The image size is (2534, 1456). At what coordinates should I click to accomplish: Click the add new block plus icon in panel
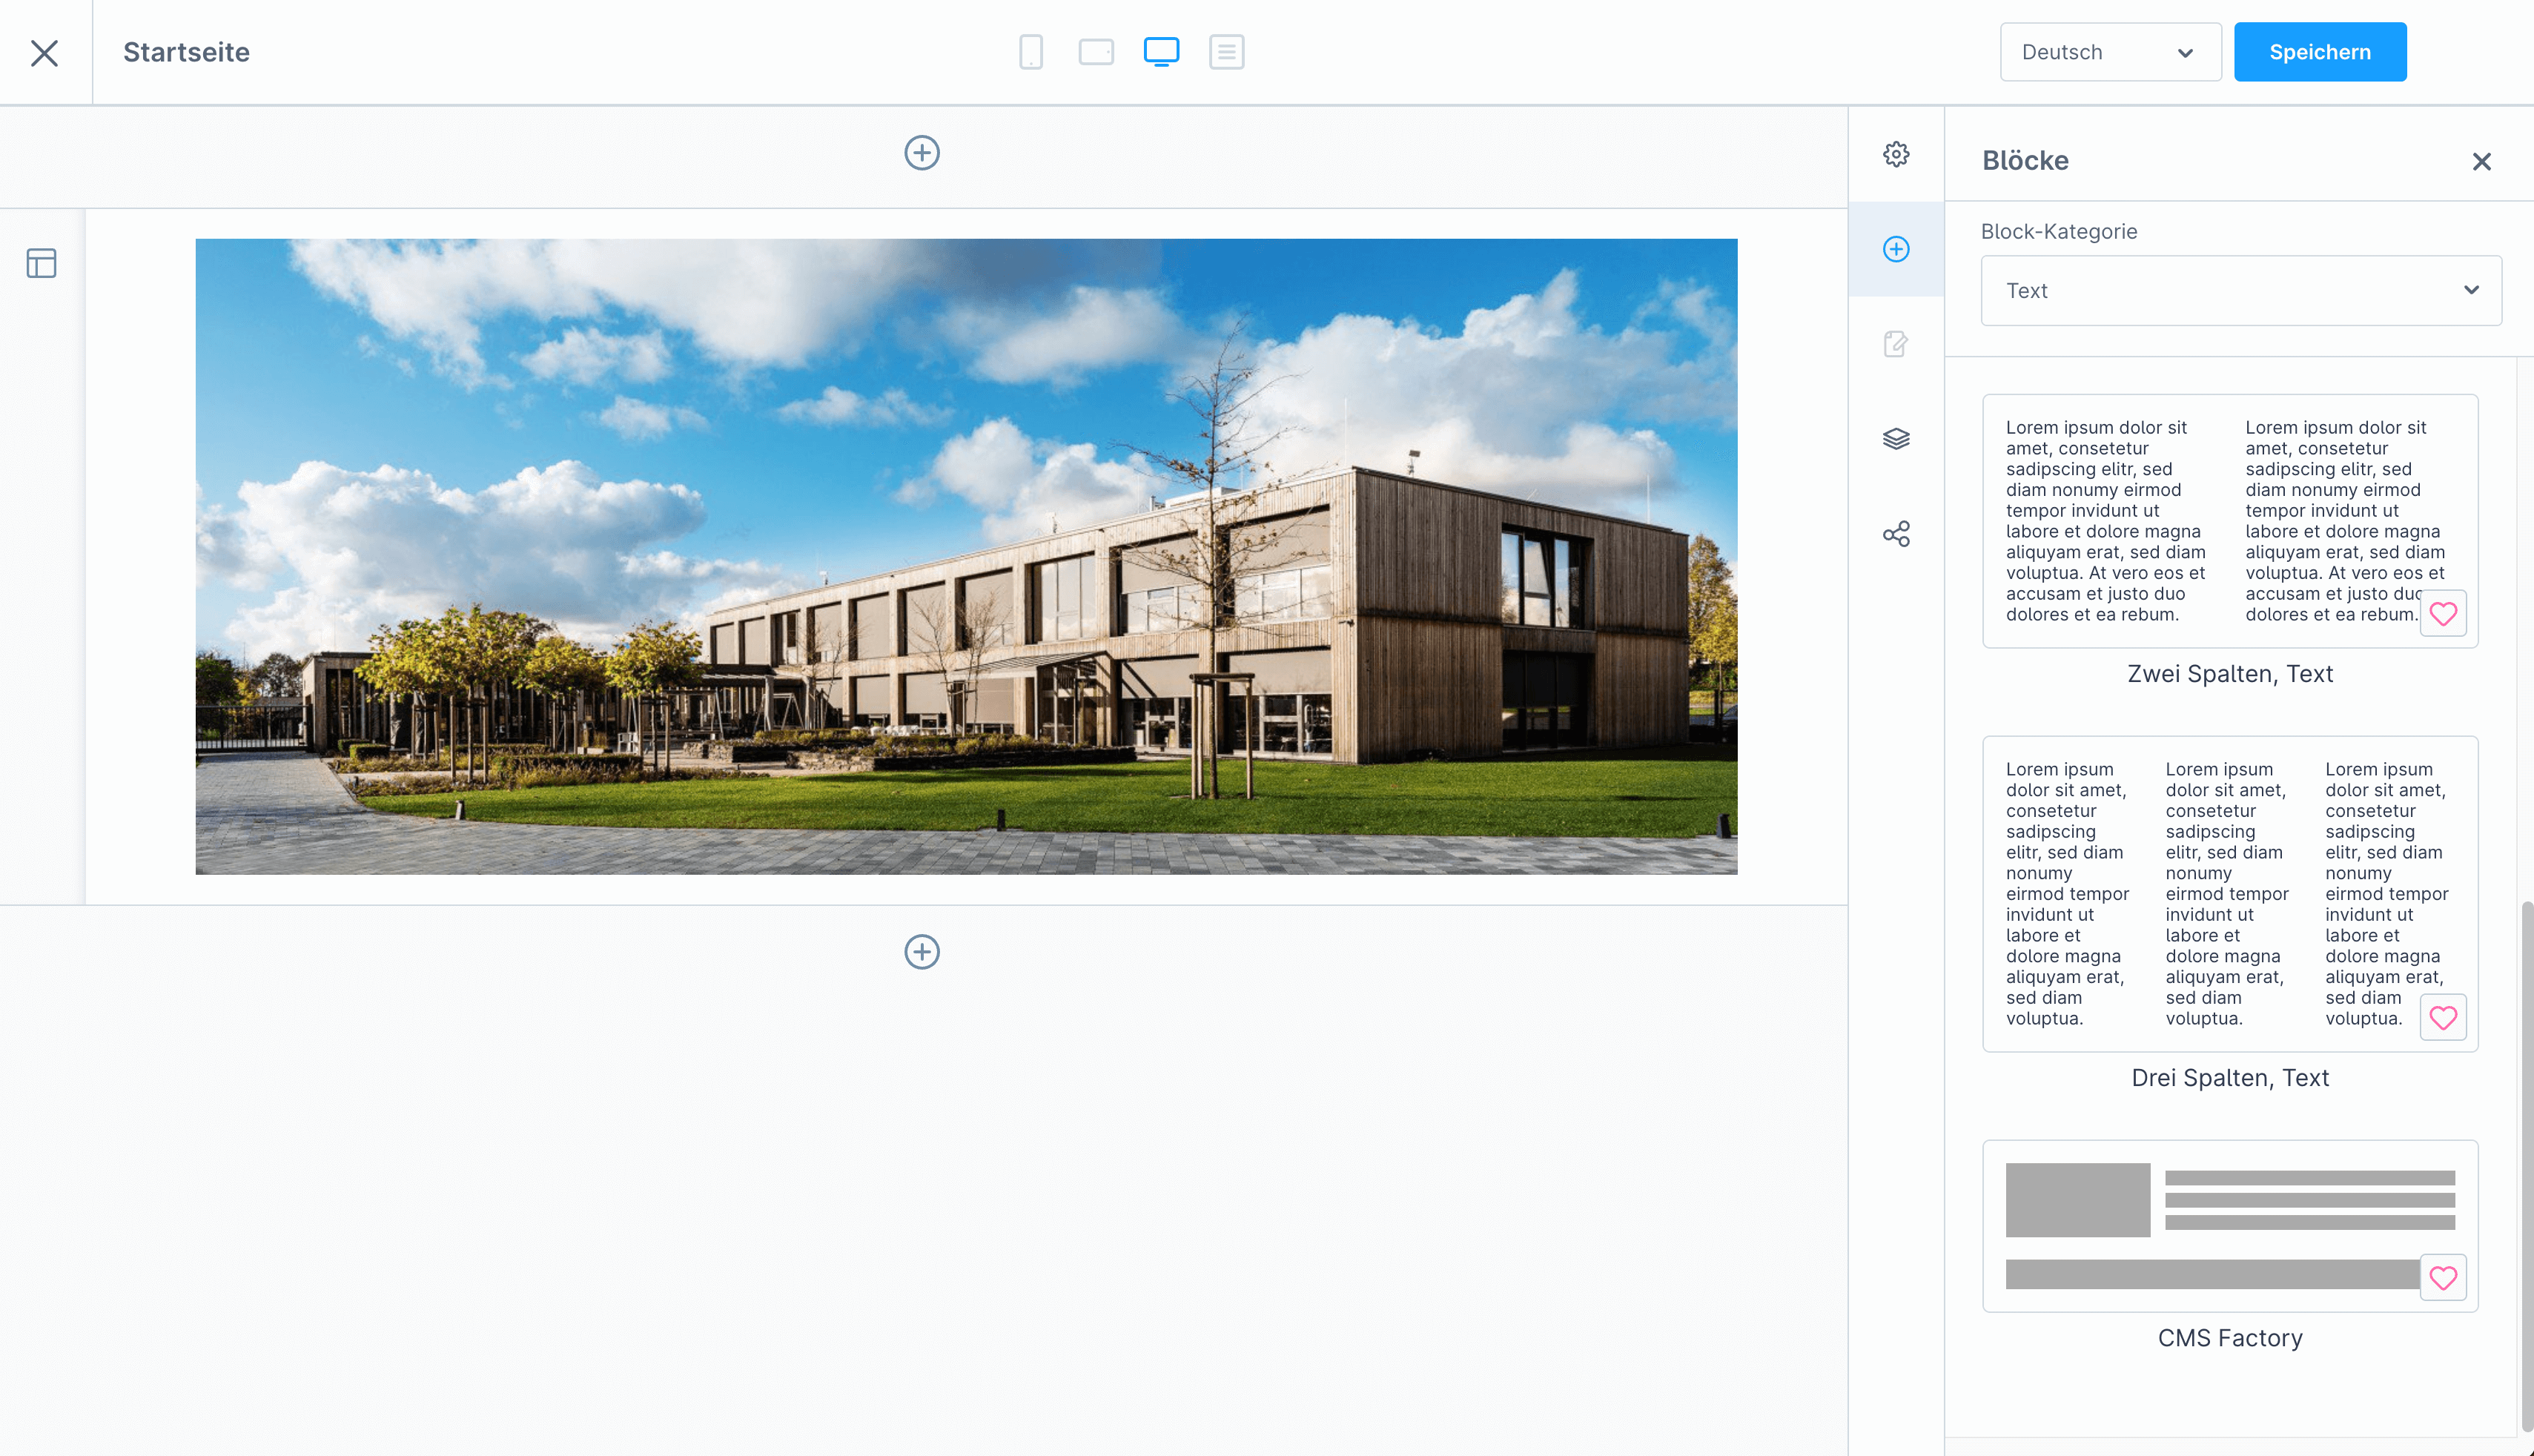[x=1895, y=249]
